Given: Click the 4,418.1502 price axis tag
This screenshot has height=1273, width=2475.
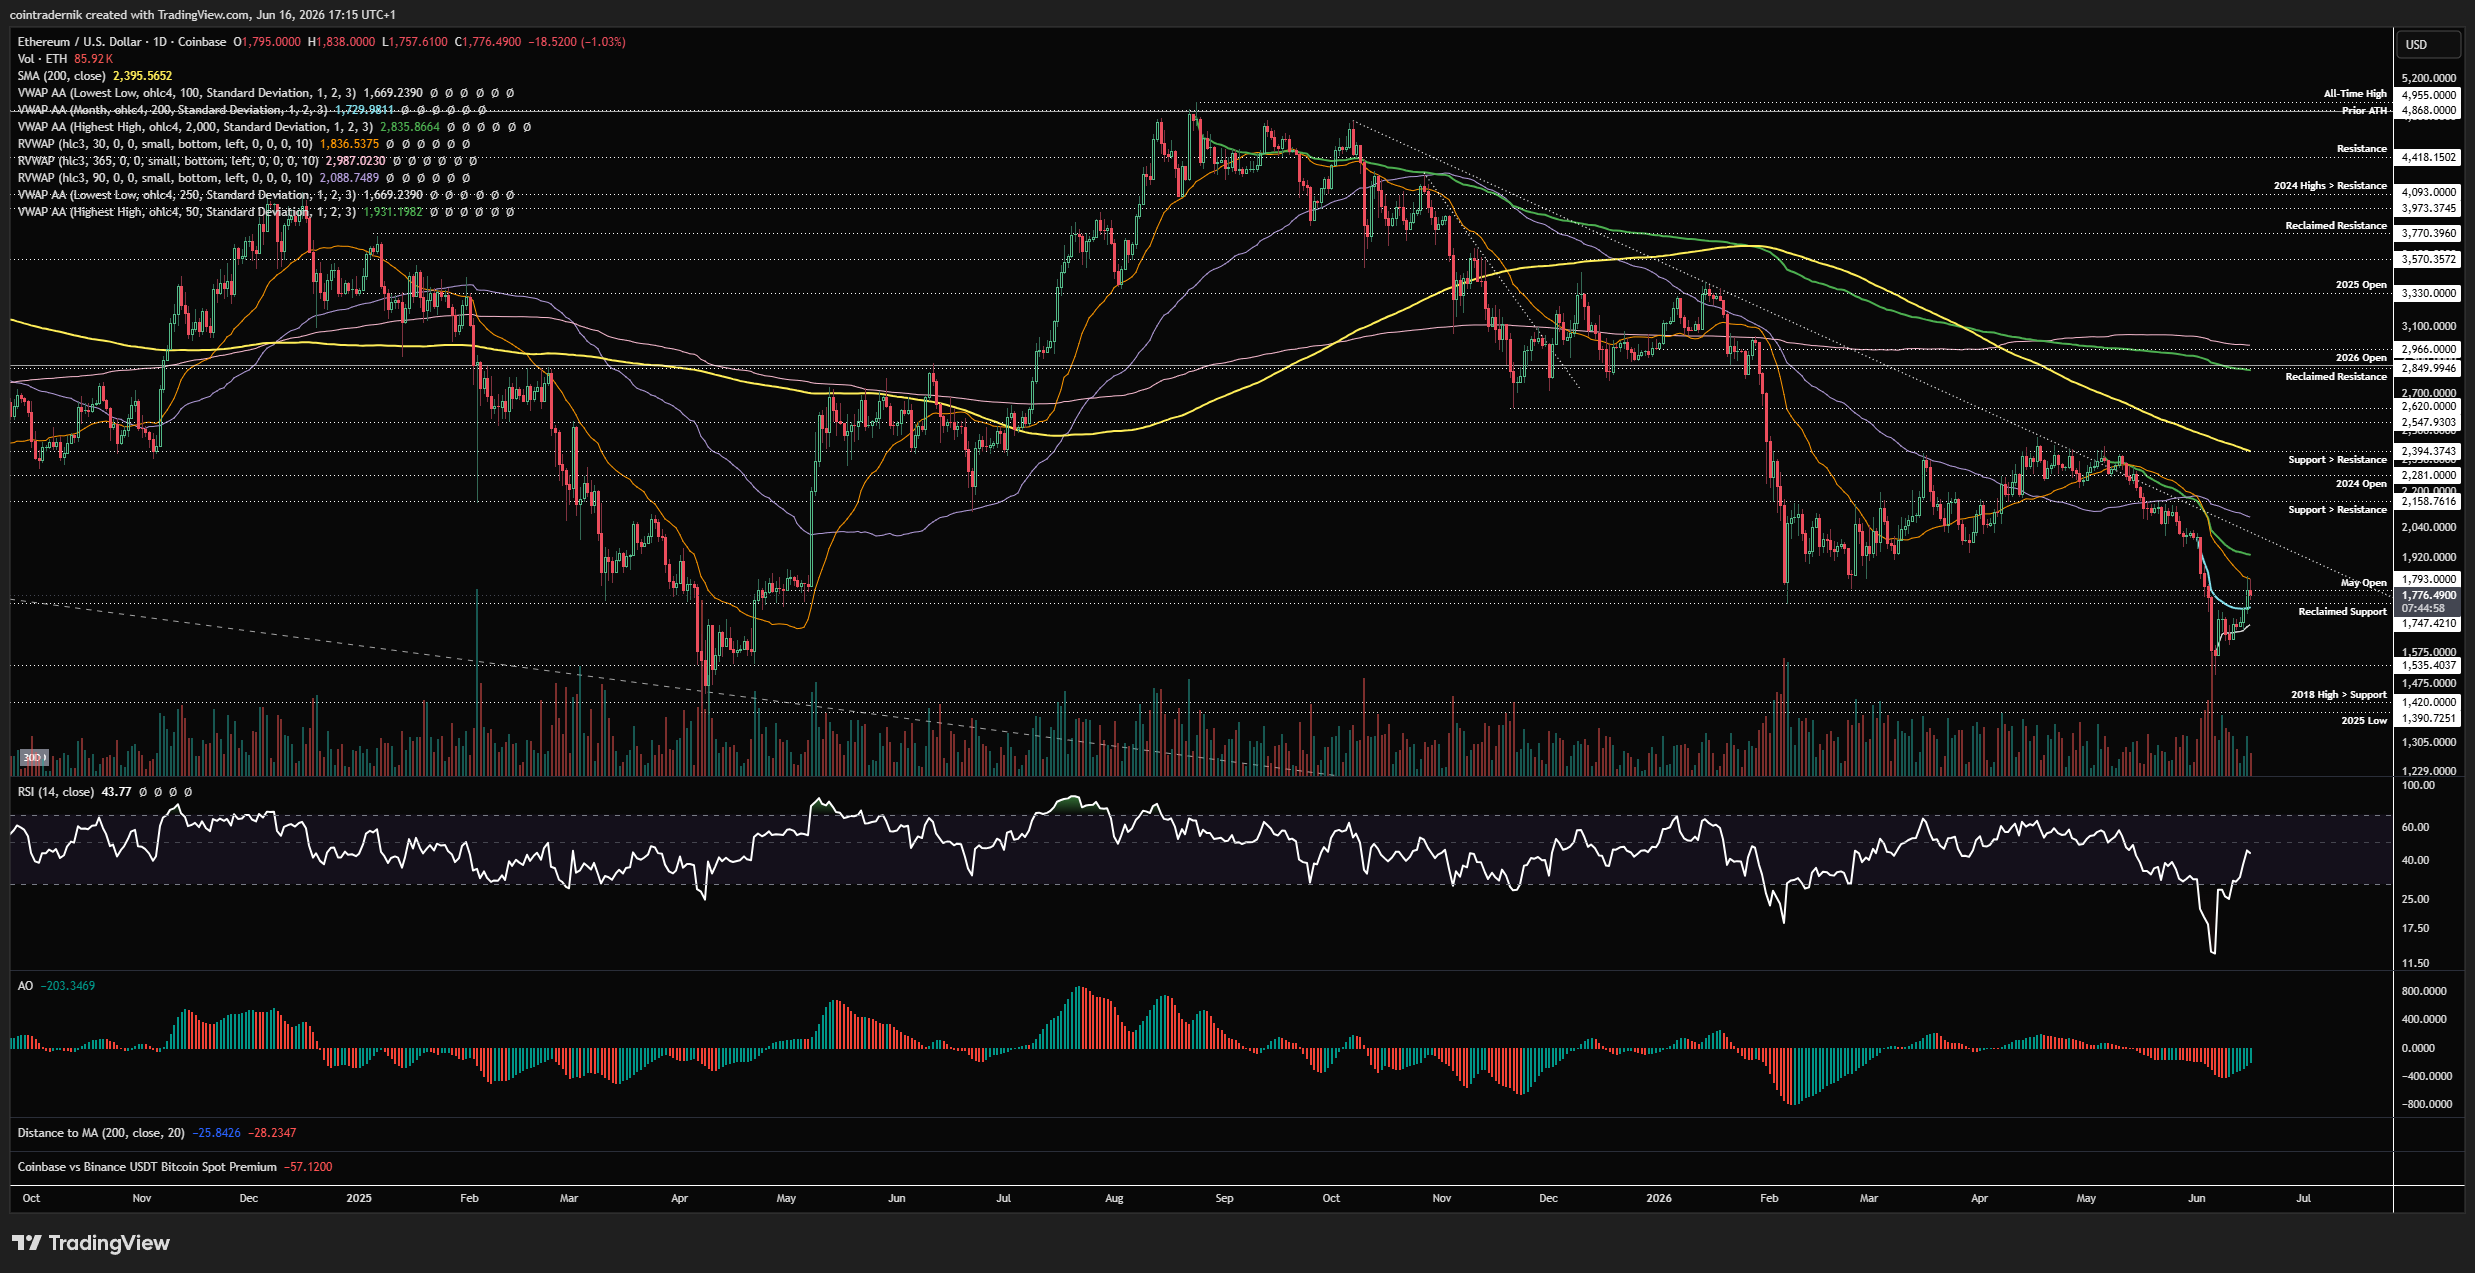Looking at the screenshot, I should (x=2428, y=158).
